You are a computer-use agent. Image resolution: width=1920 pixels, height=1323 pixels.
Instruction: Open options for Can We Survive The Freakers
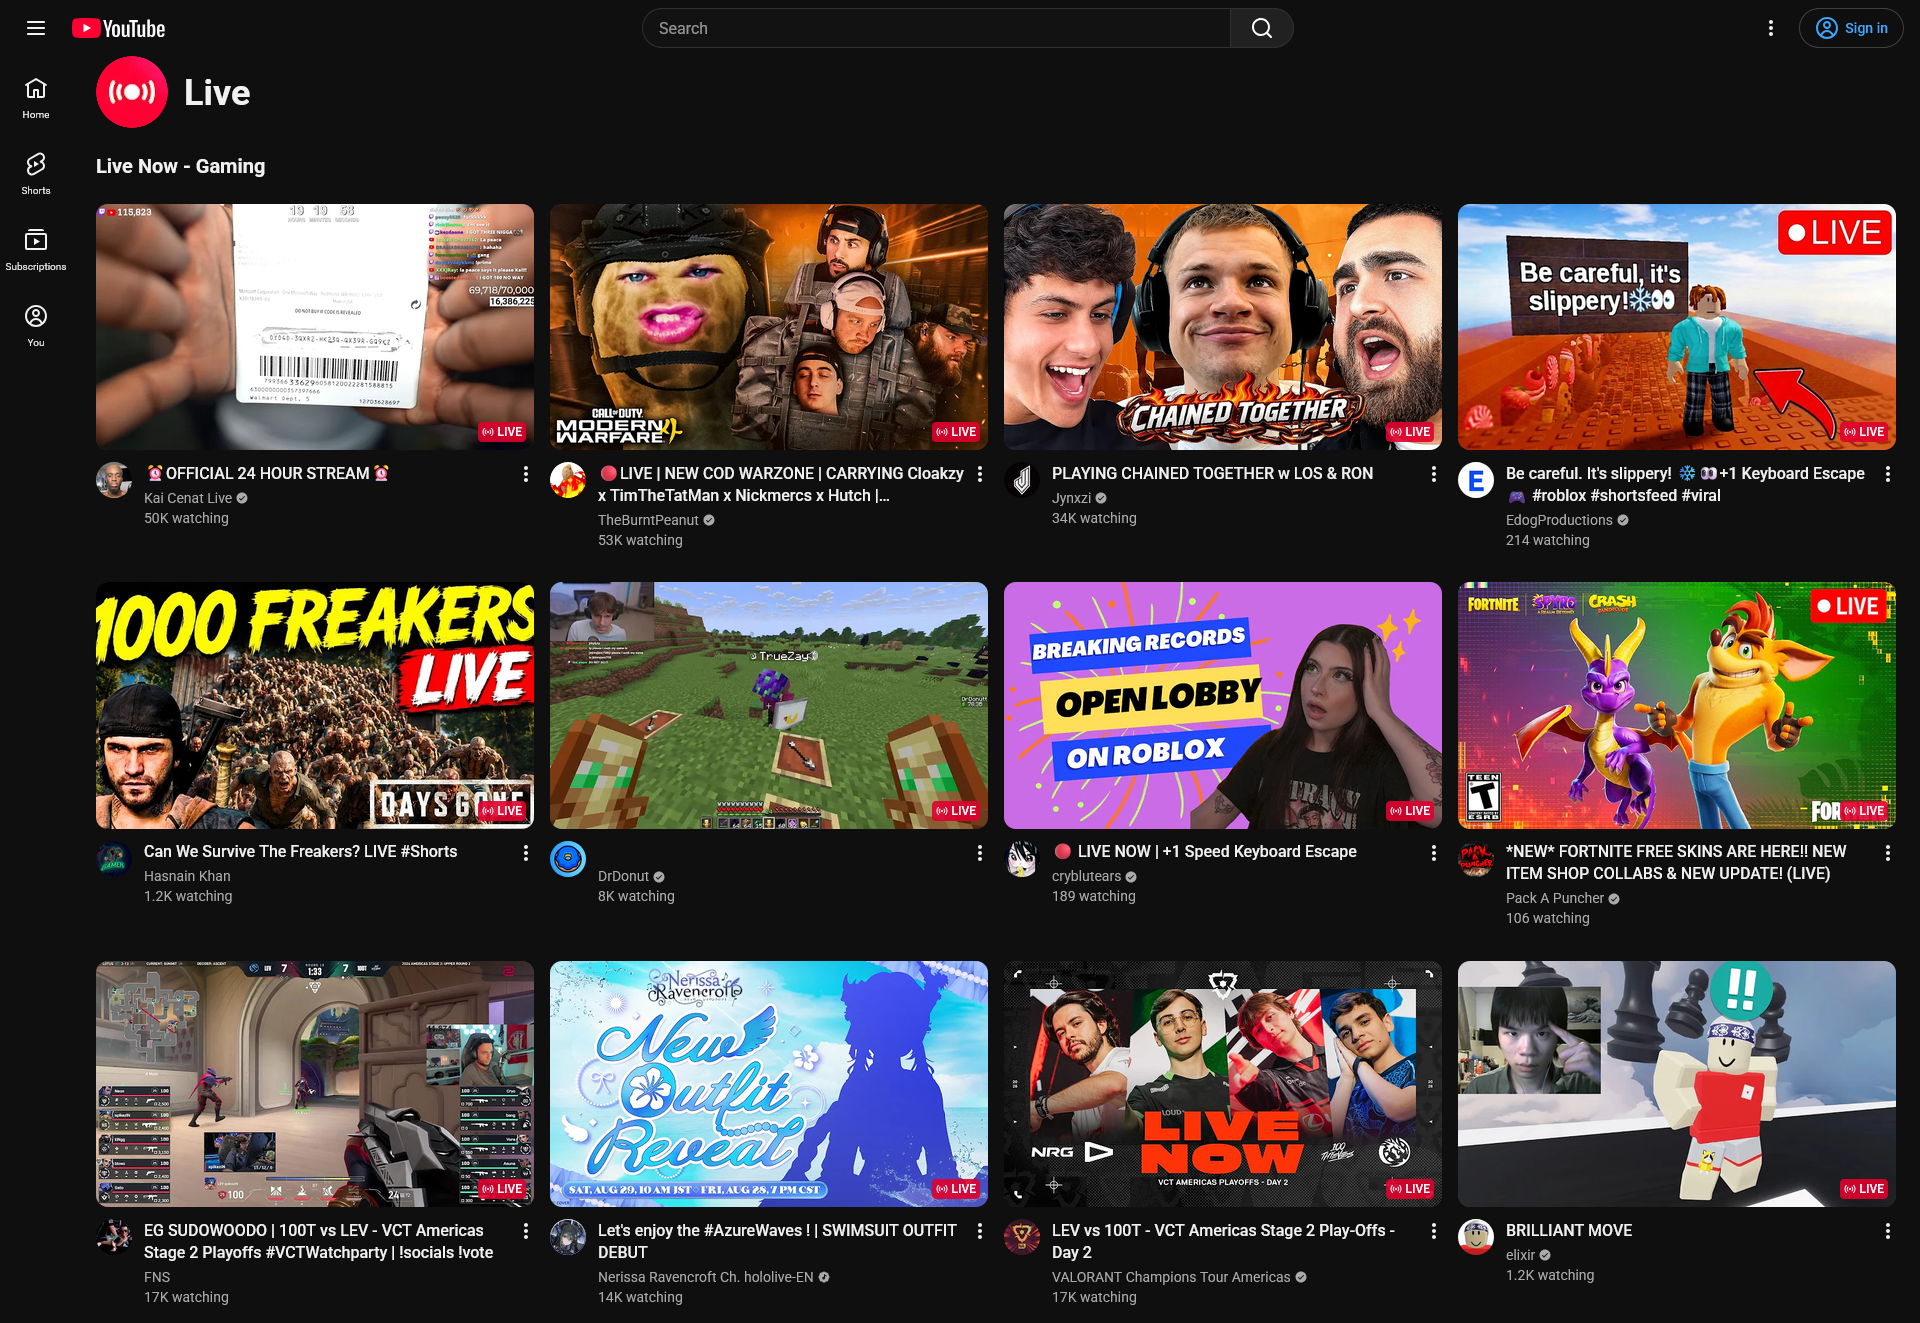point(526,852)
